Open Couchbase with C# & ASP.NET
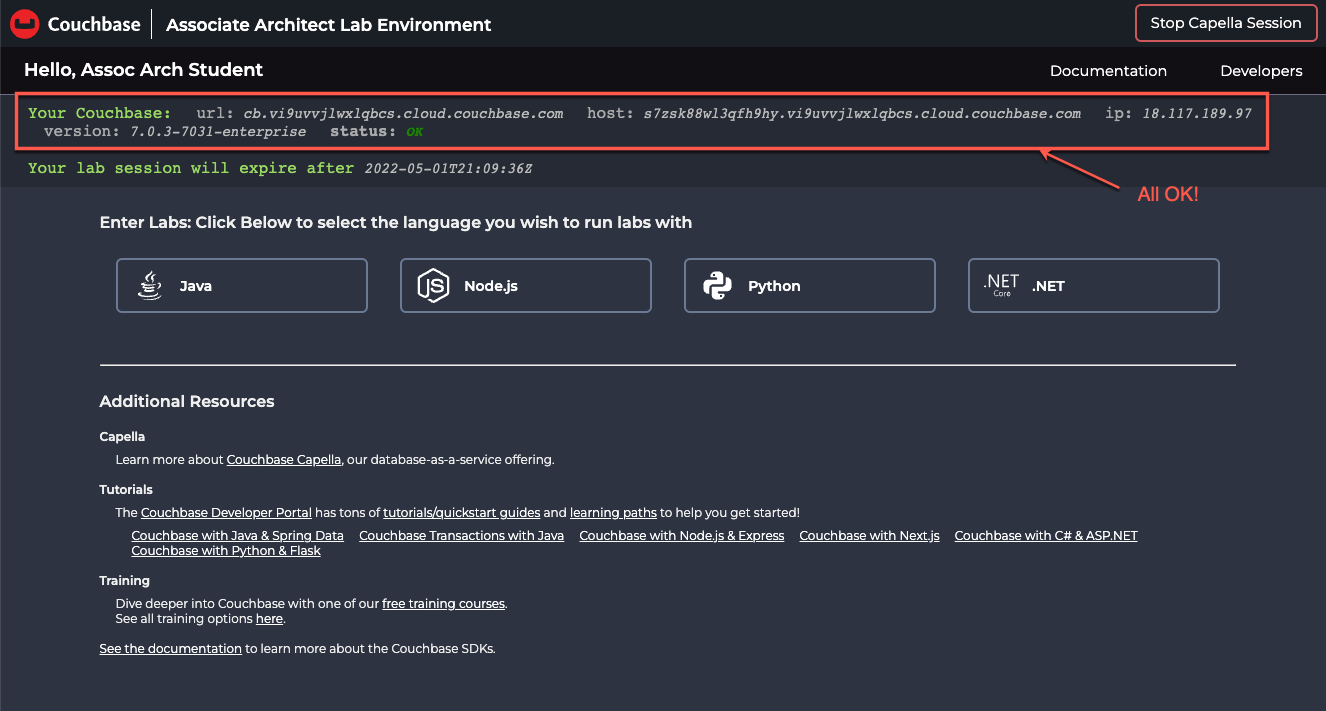The image size is (1326, 711). tap(1046, 536)
